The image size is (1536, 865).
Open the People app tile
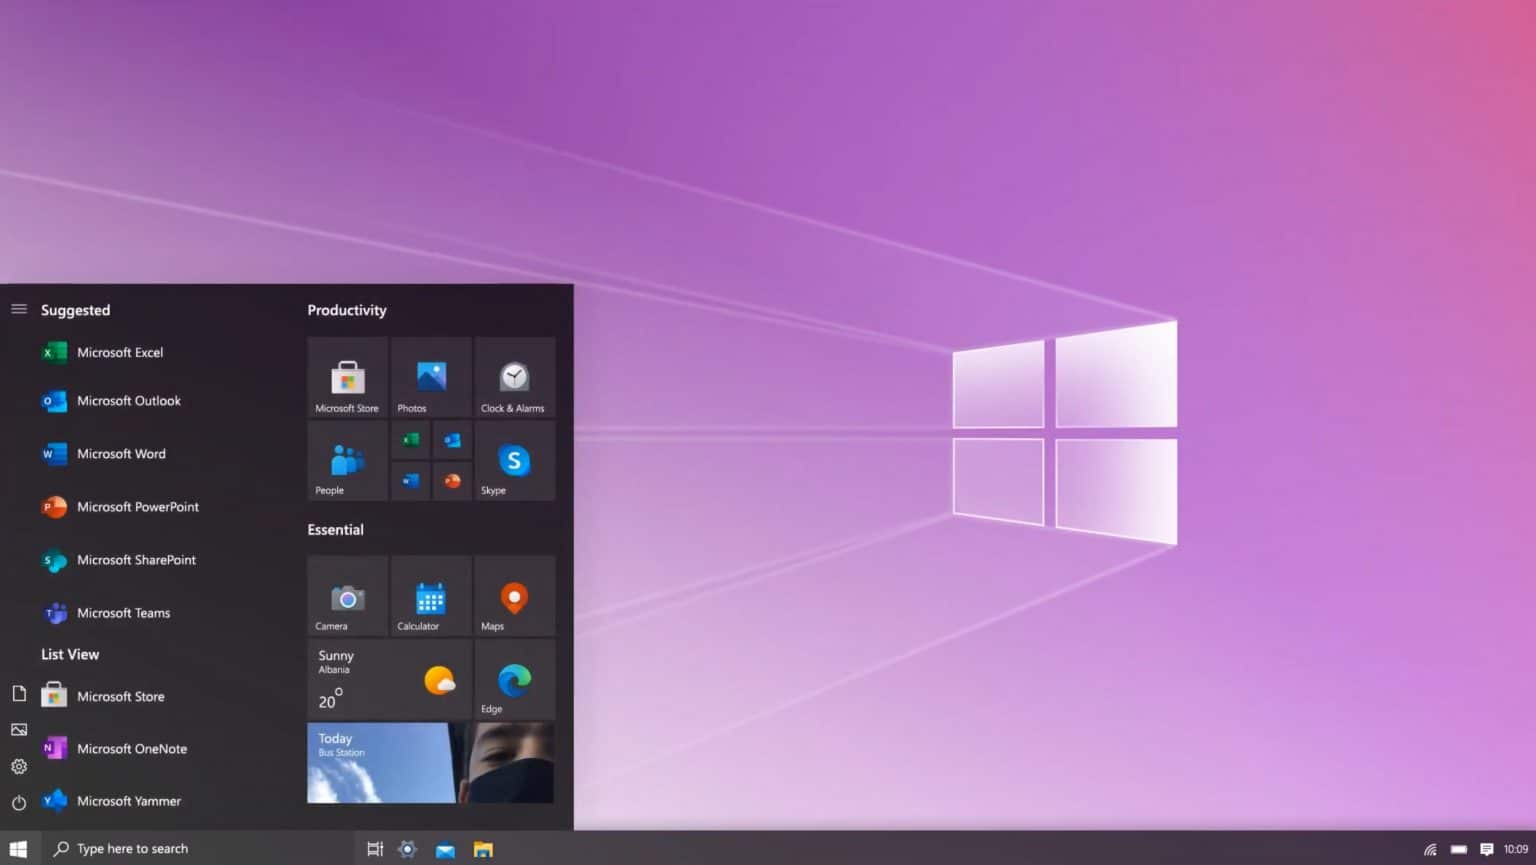coord(346,461)
